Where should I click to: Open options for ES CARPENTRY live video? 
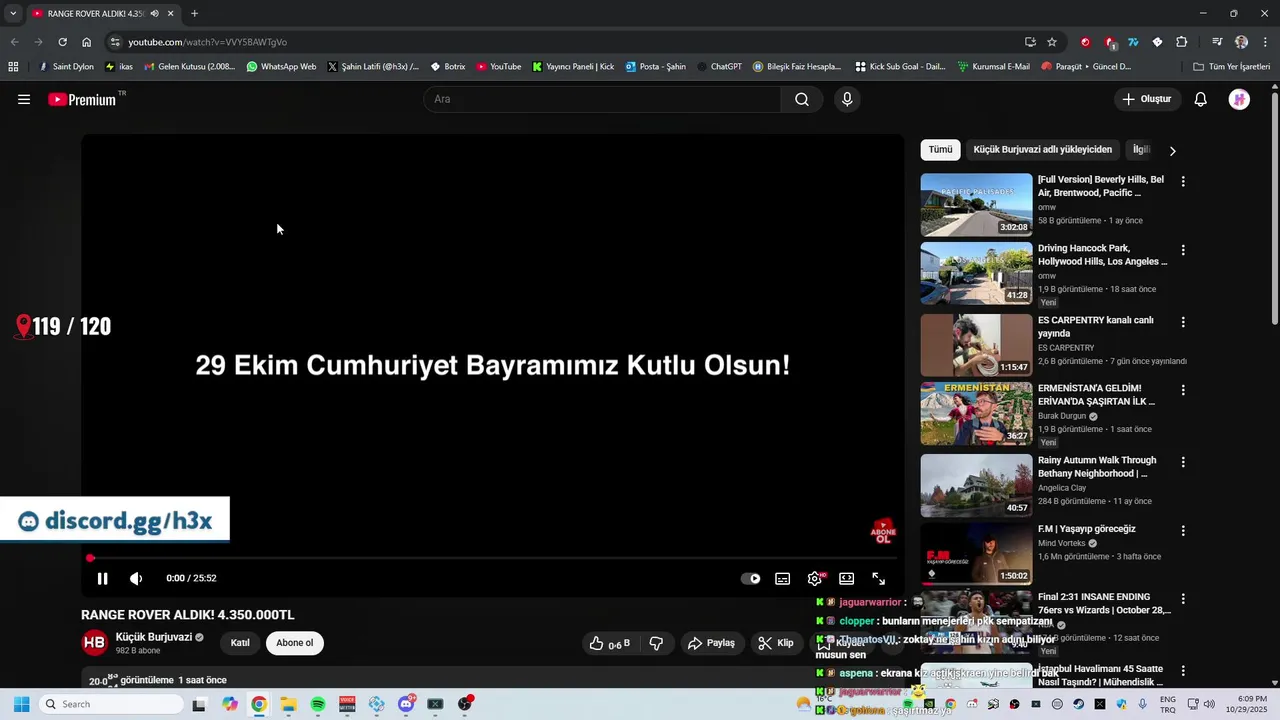1183,322
